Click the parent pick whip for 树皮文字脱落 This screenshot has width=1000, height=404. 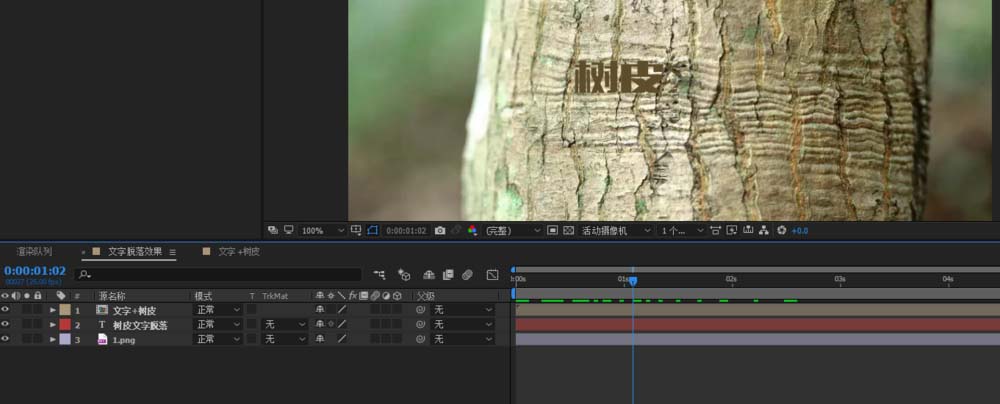[420, 324]
